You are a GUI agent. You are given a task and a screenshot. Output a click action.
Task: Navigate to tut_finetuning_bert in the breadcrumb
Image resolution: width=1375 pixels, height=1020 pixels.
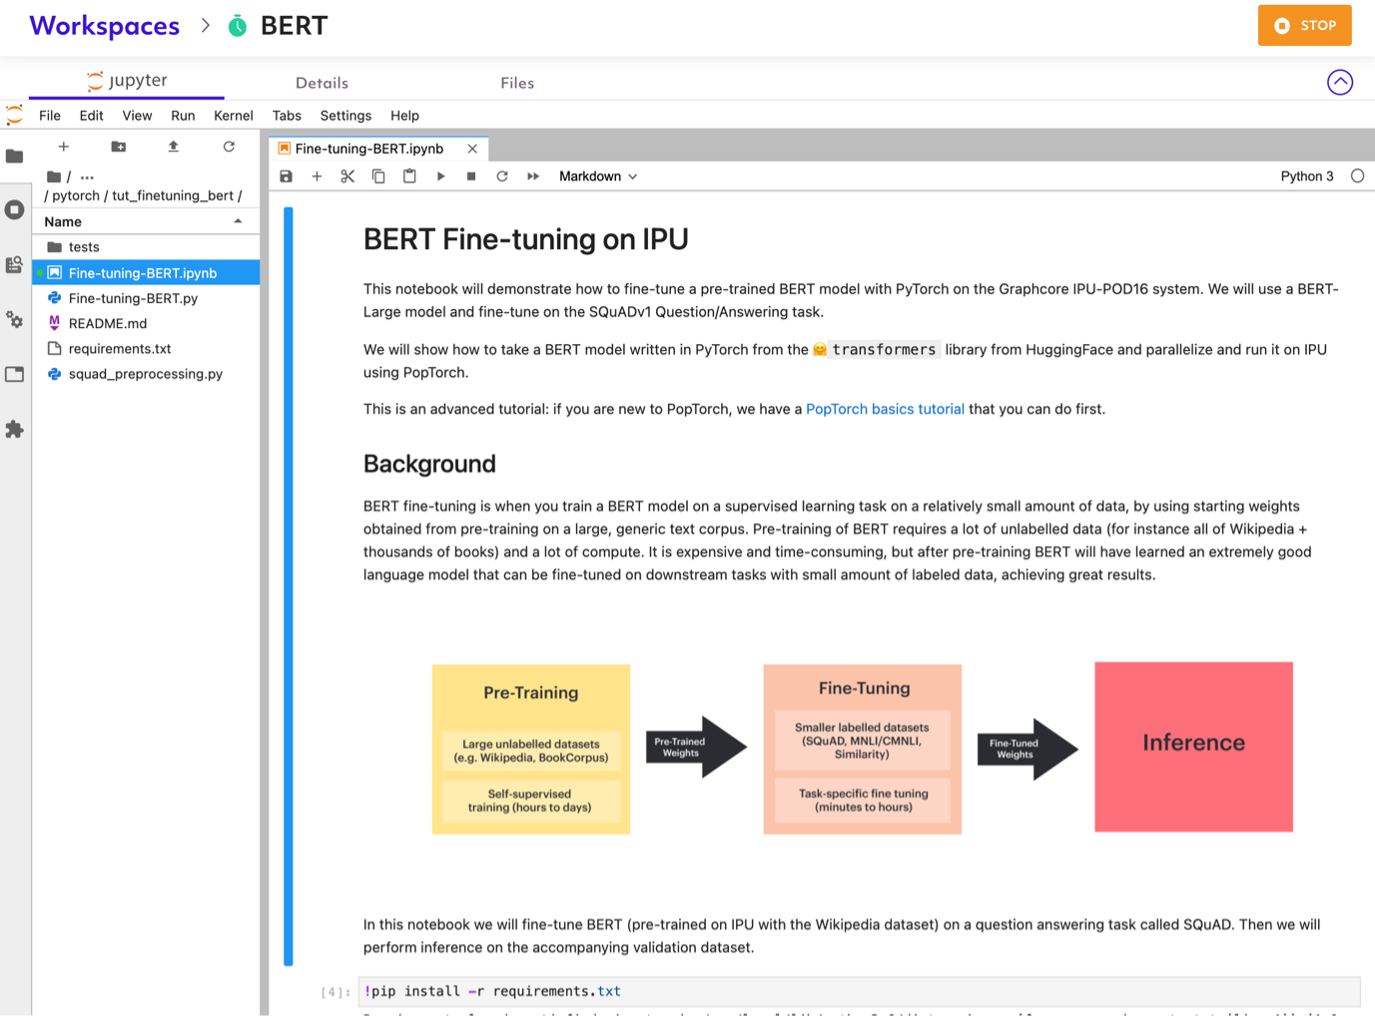173,196
